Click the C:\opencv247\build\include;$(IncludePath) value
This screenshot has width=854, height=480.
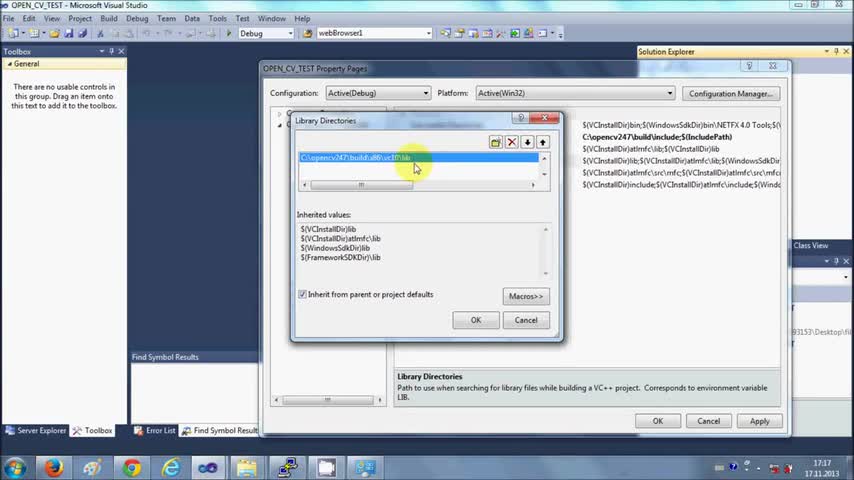(657, 137)
